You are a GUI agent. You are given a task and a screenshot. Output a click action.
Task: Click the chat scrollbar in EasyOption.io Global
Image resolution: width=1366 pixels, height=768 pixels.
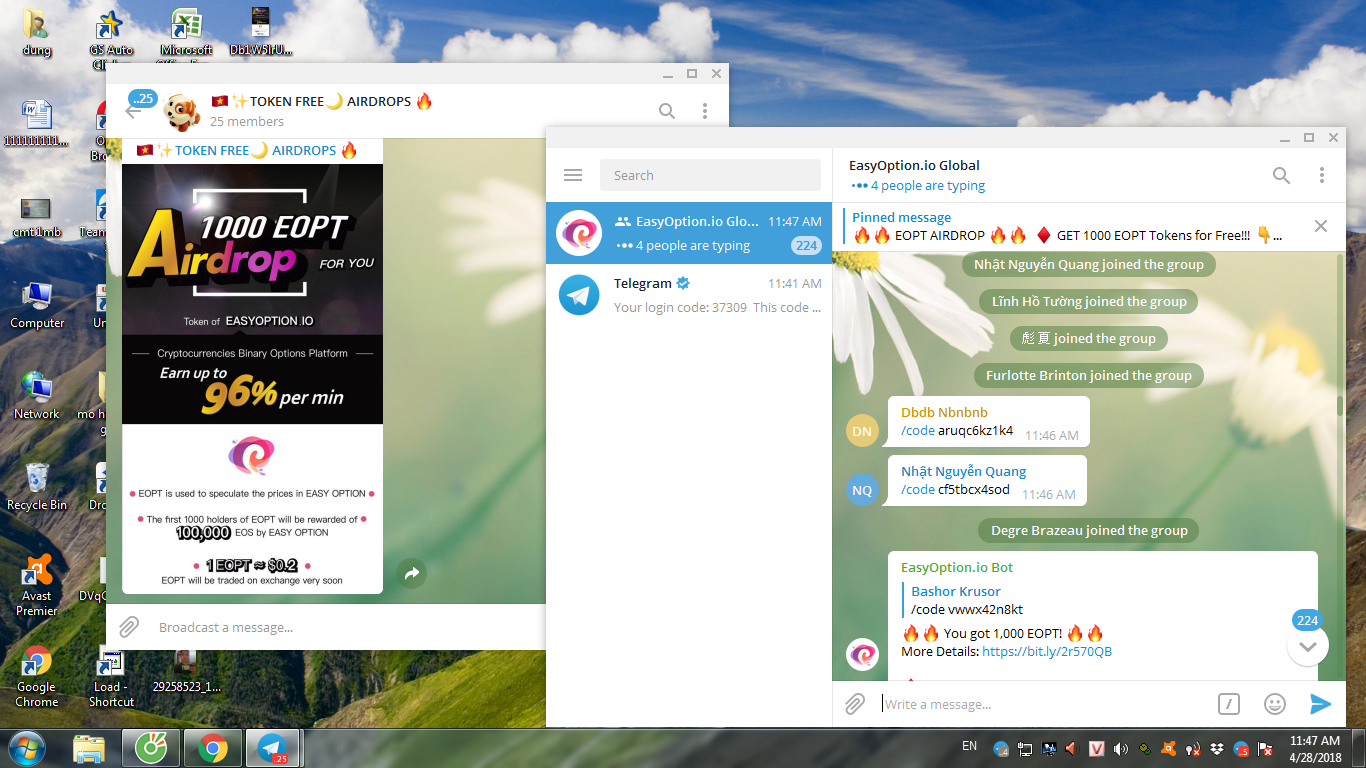click(1341, 405)
